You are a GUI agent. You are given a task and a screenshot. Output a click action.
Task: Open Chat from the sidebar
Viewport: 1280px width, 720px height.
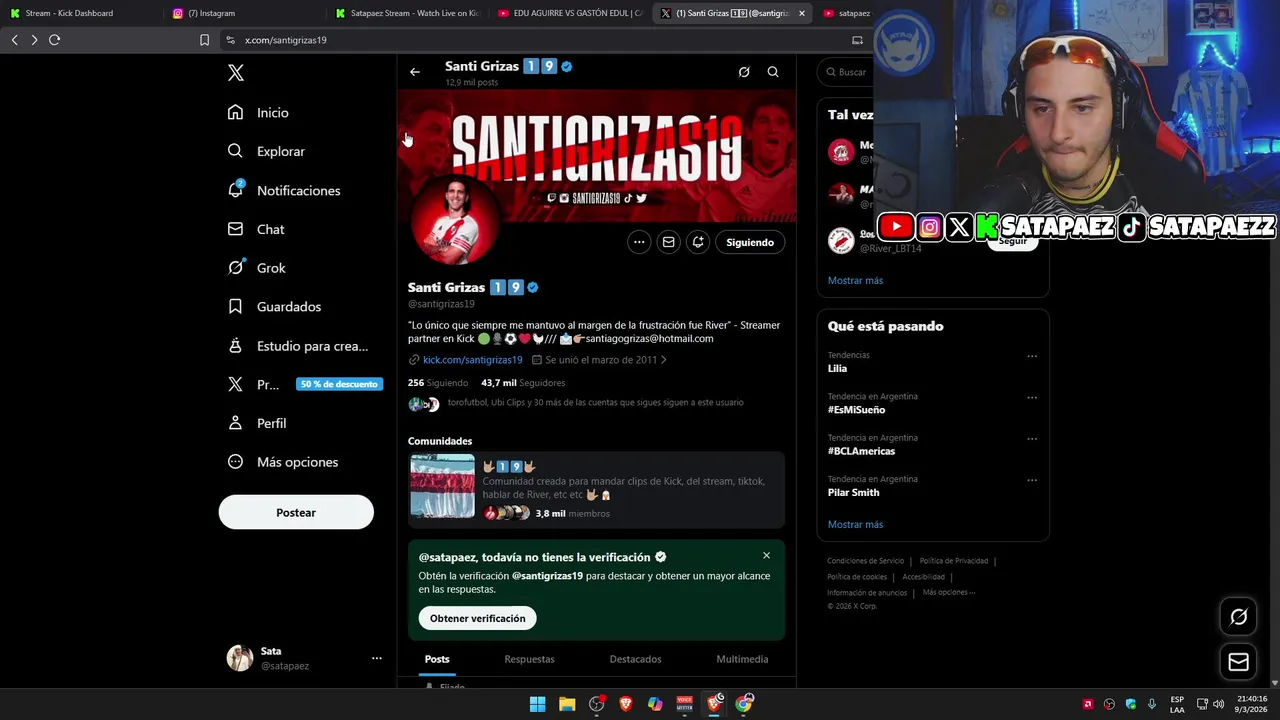click(x=256, y=229)
